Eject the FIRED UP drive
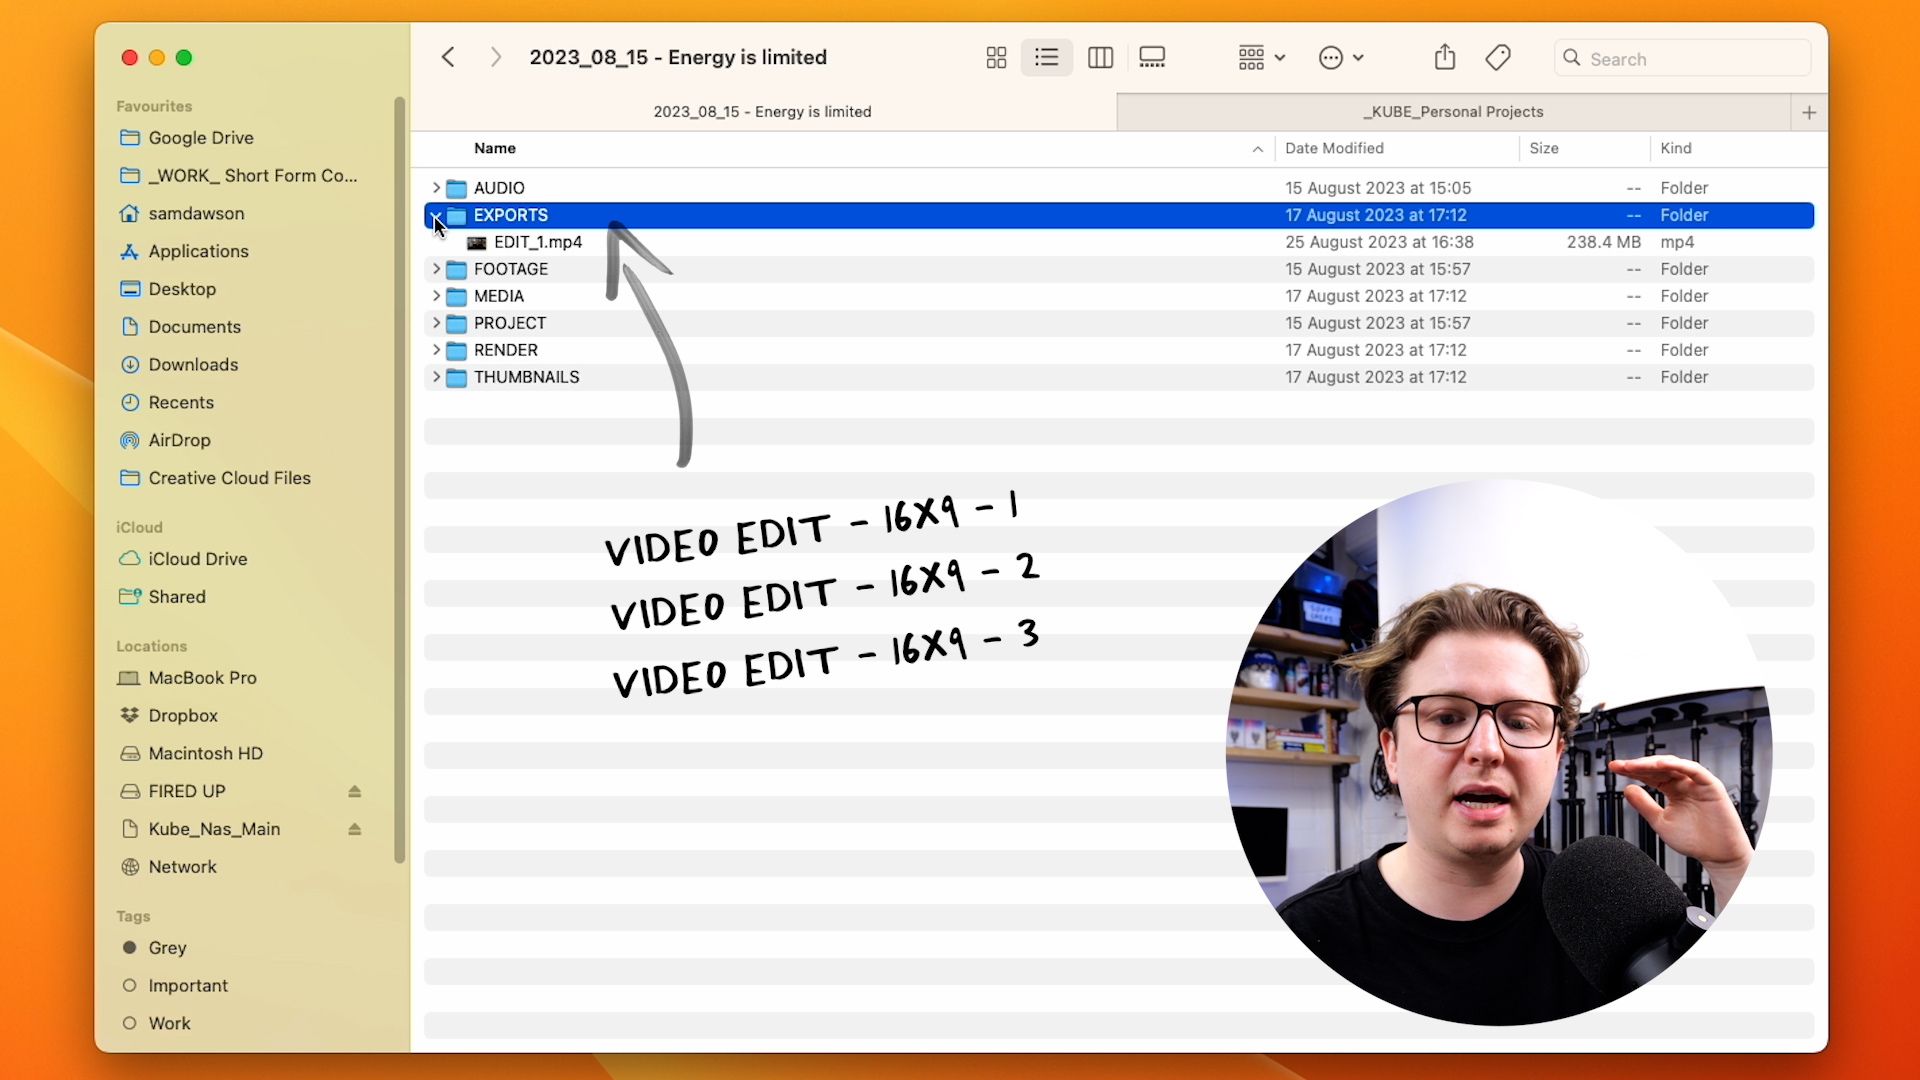Viewport: 1920px width, 1080px height. [x=354, y=792]
